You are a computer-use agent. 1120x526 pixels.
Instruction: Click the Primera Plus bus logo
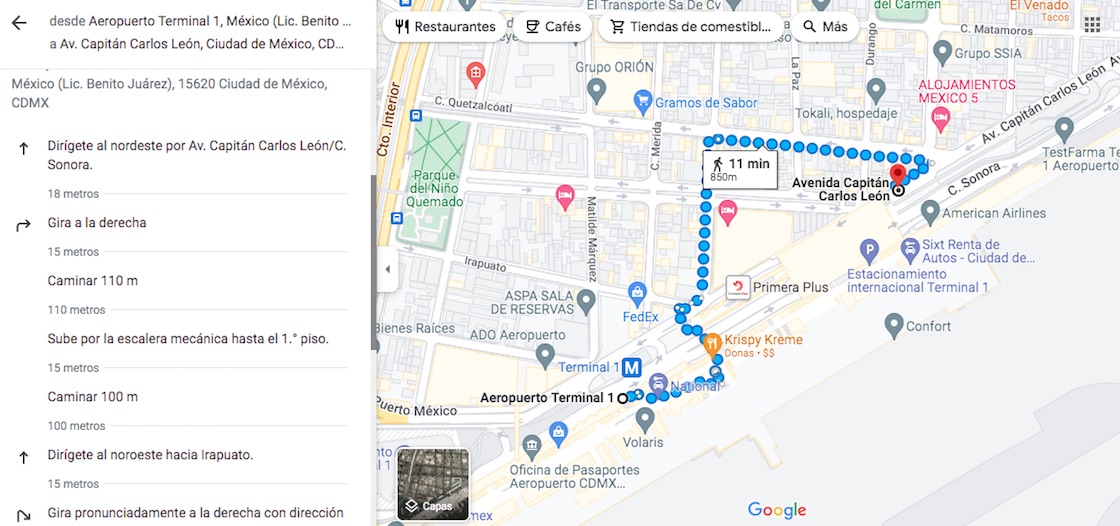(737, 287)
